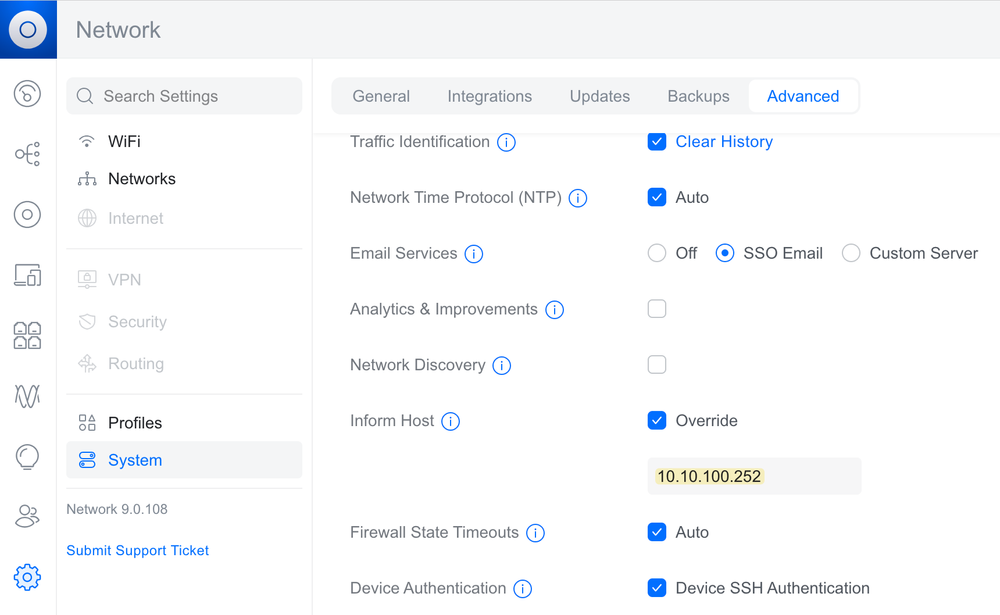Image resolution: width=1000 pixels, height=615 pixels.
Task: Edit the Inform Host IP address field
Action: pyautogui.click(x=754, y=476)
